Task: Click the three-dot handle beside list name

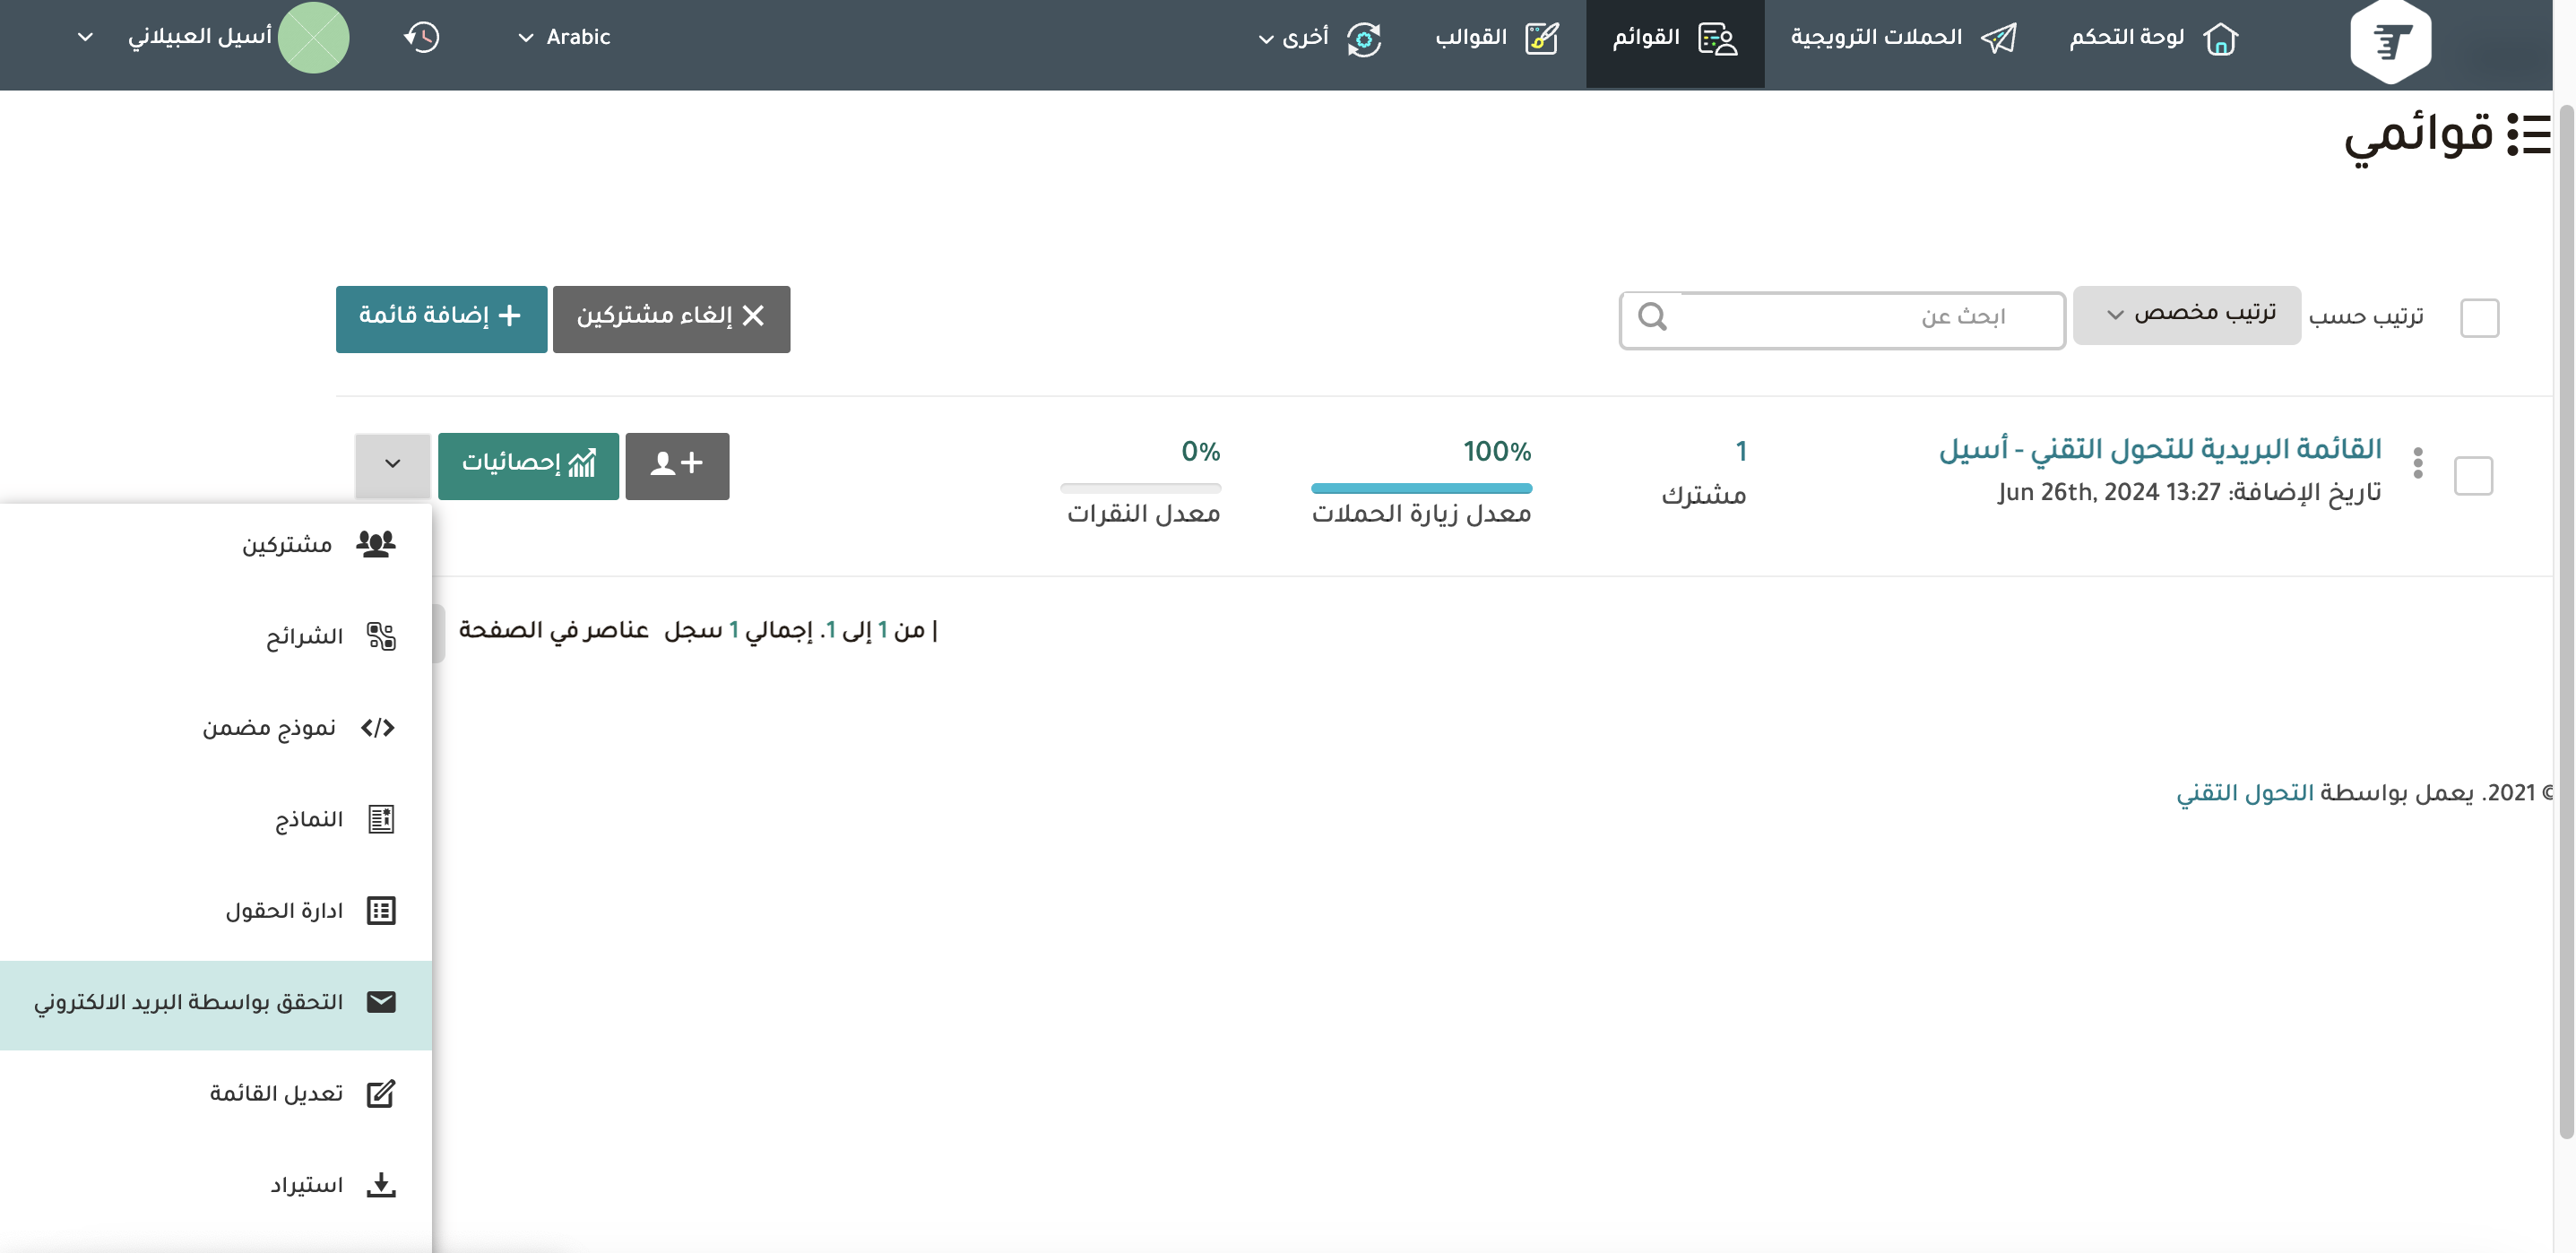Action: click(x=2417, y=463)
